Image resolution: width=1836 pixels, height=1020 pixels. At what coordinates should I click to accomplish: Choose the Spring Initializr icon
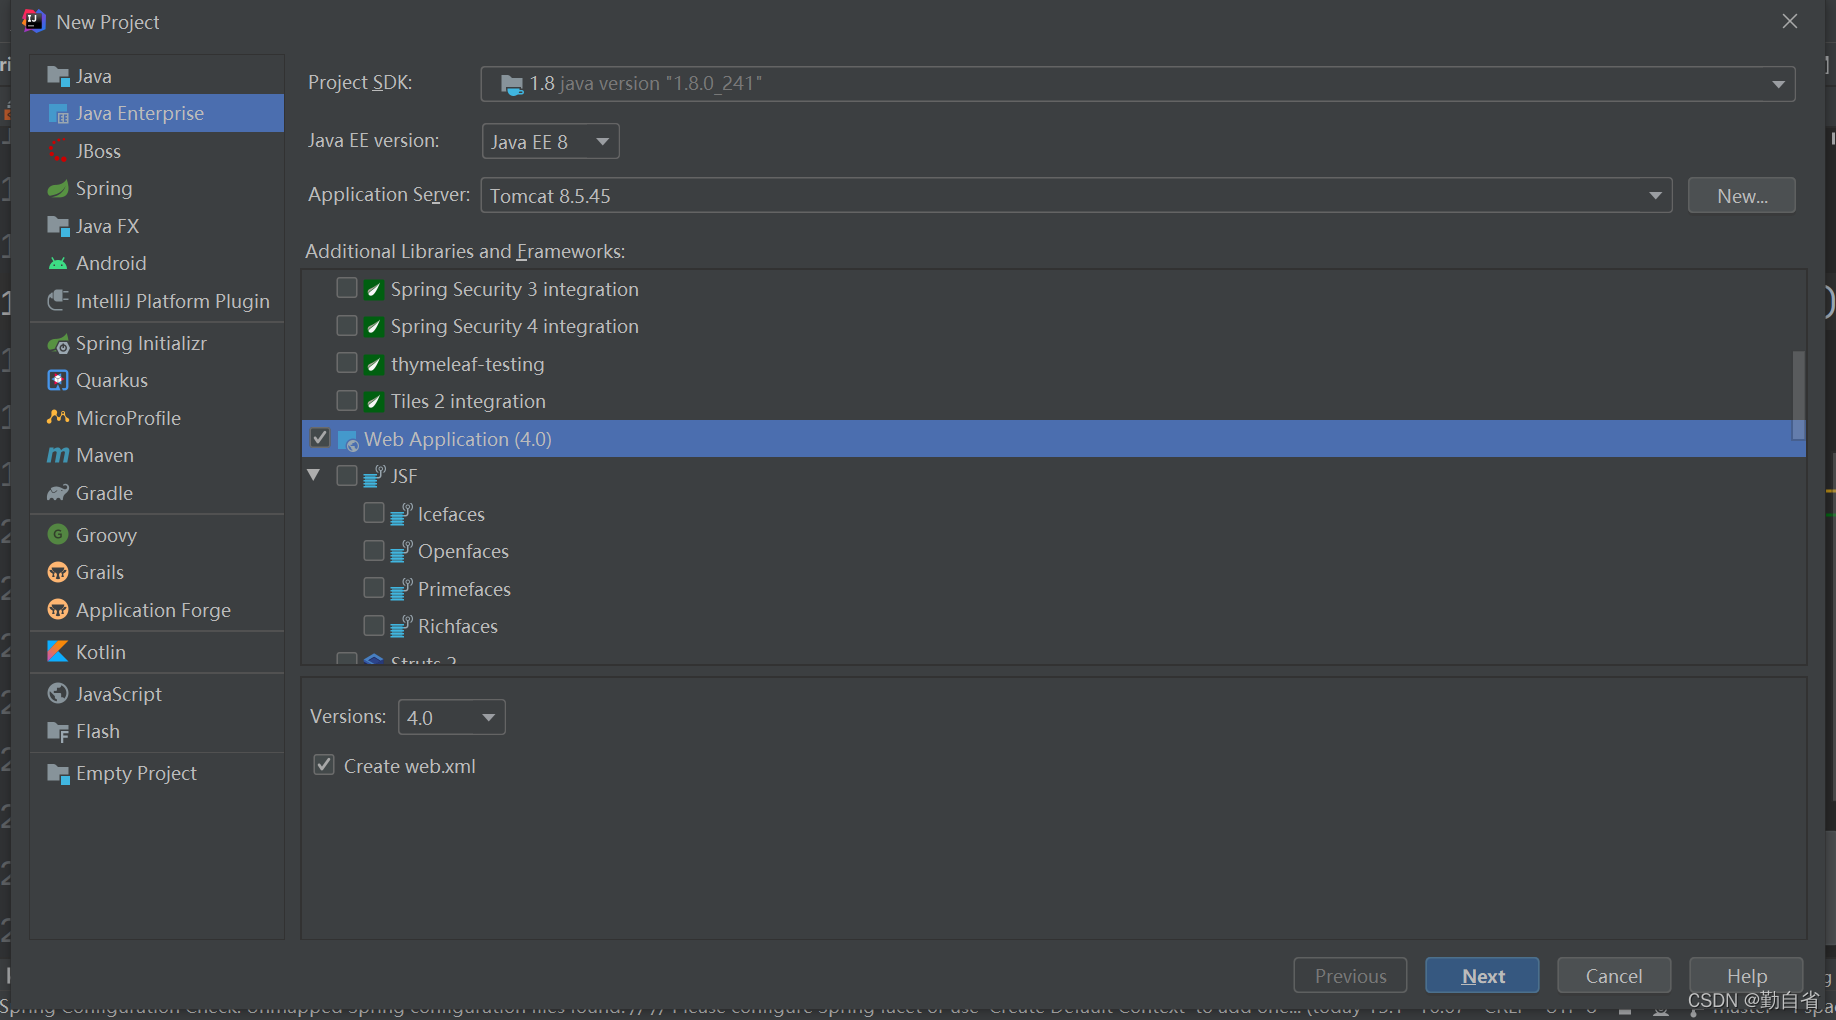tap(58, 344)
